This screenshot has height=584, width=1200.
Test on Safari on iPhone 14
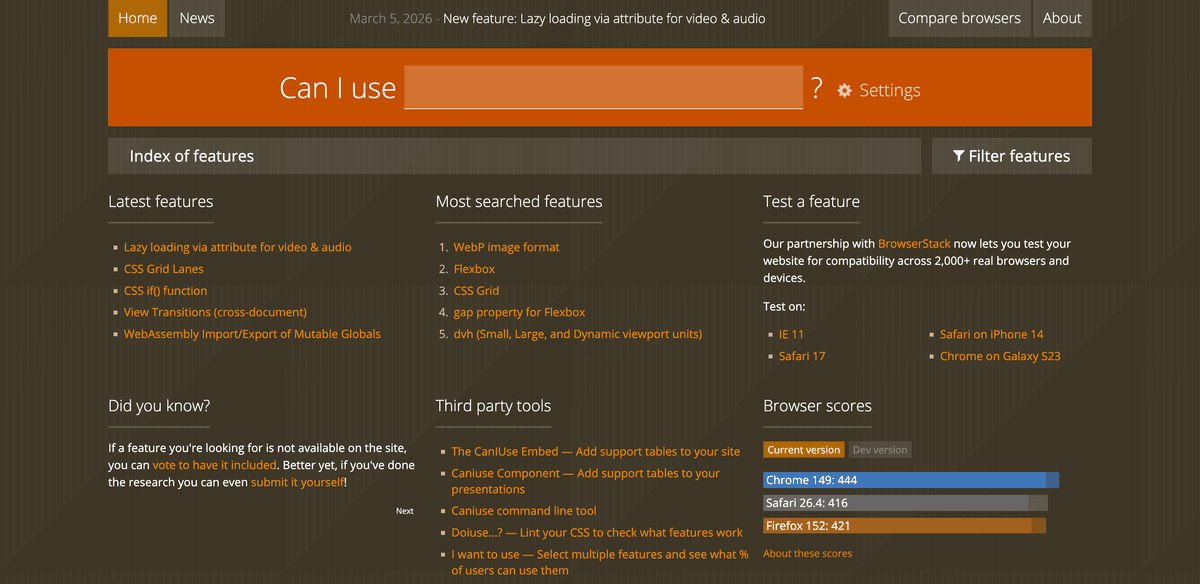(x=991, y=334)
